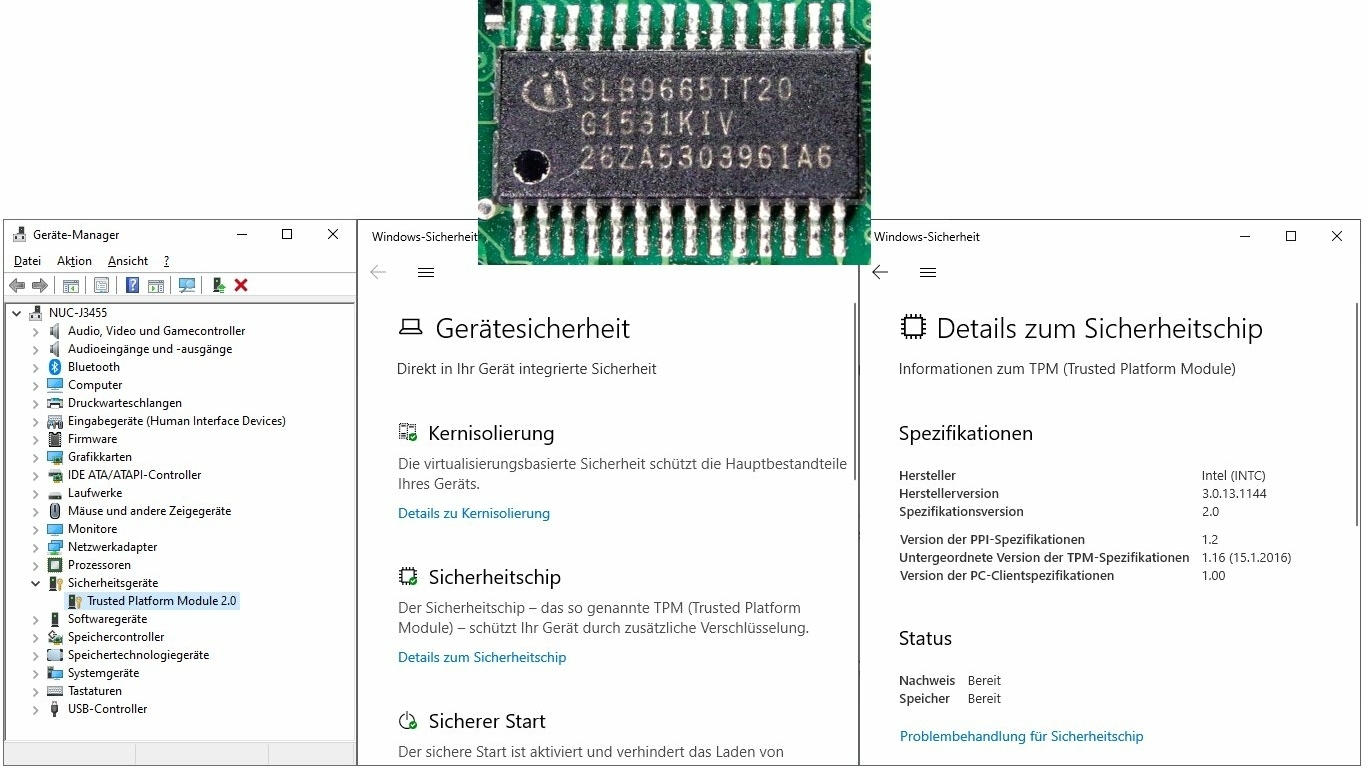The width and height of the screenshot is (1367, 768).
Task: Uninstall device using the red X icon
Action: (x=241, y=285)
